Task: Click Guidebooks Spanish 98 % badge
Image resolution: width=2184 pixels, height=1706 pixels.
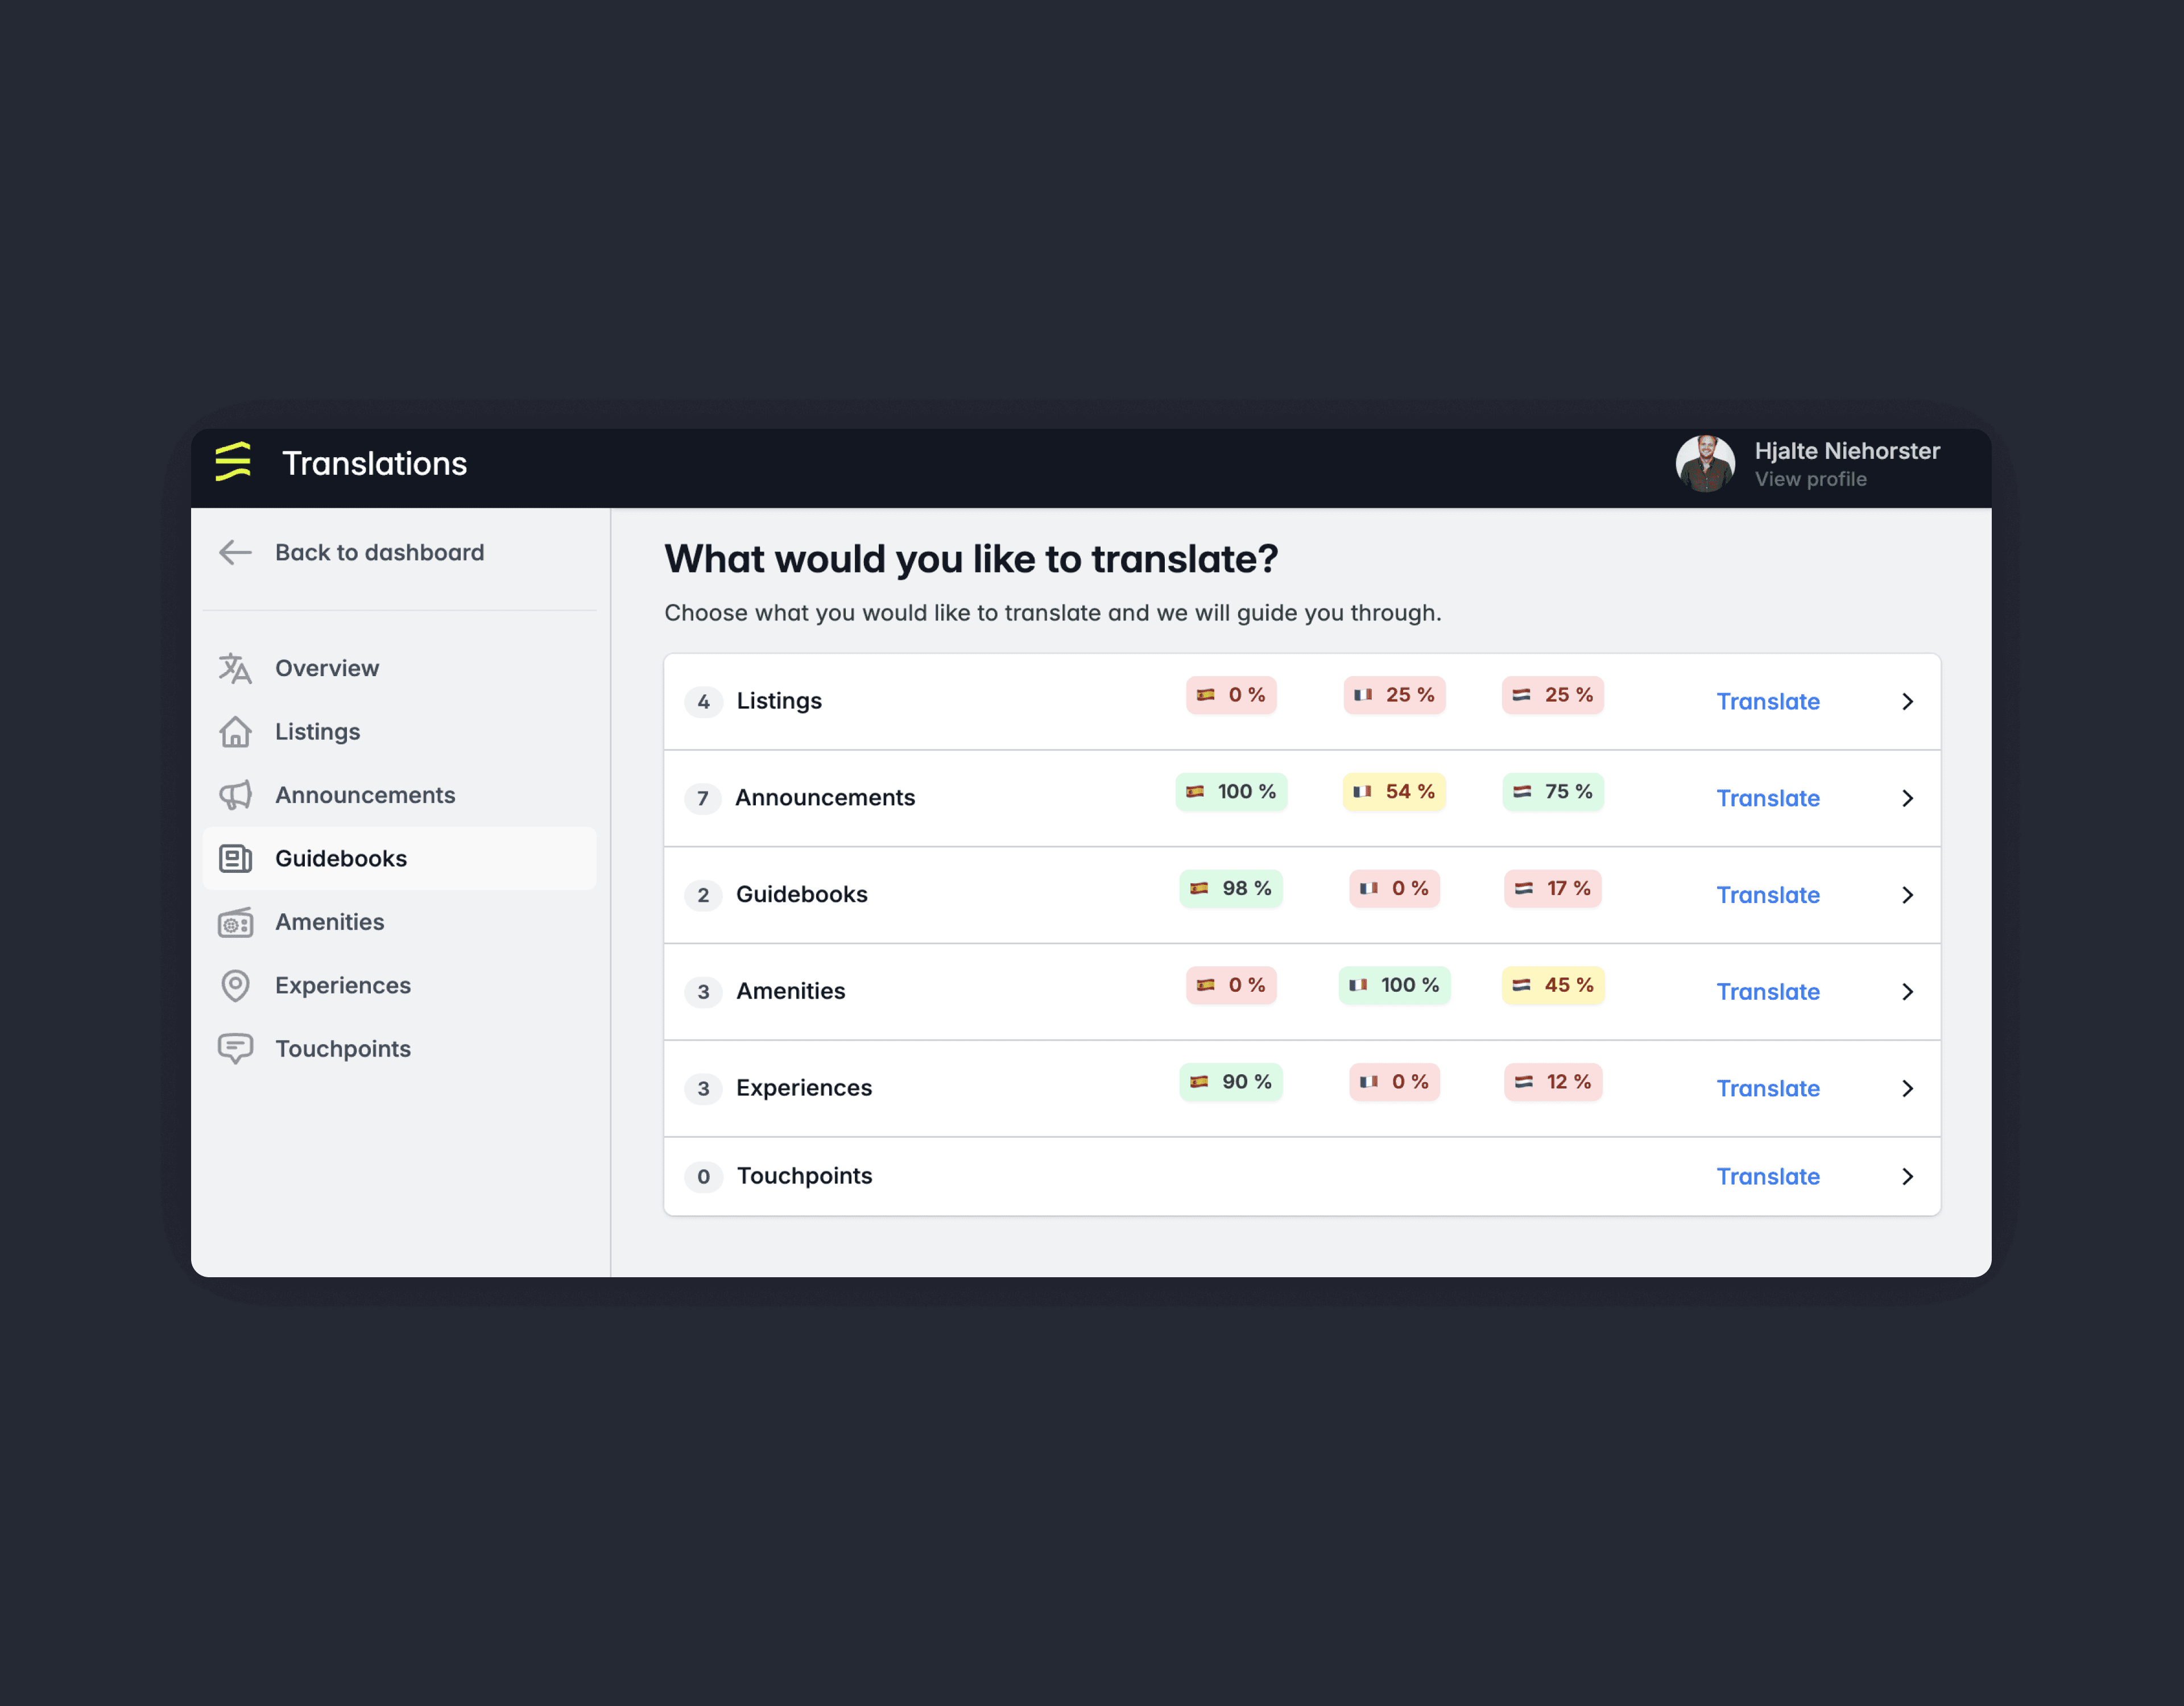Action: (1231, 888)
